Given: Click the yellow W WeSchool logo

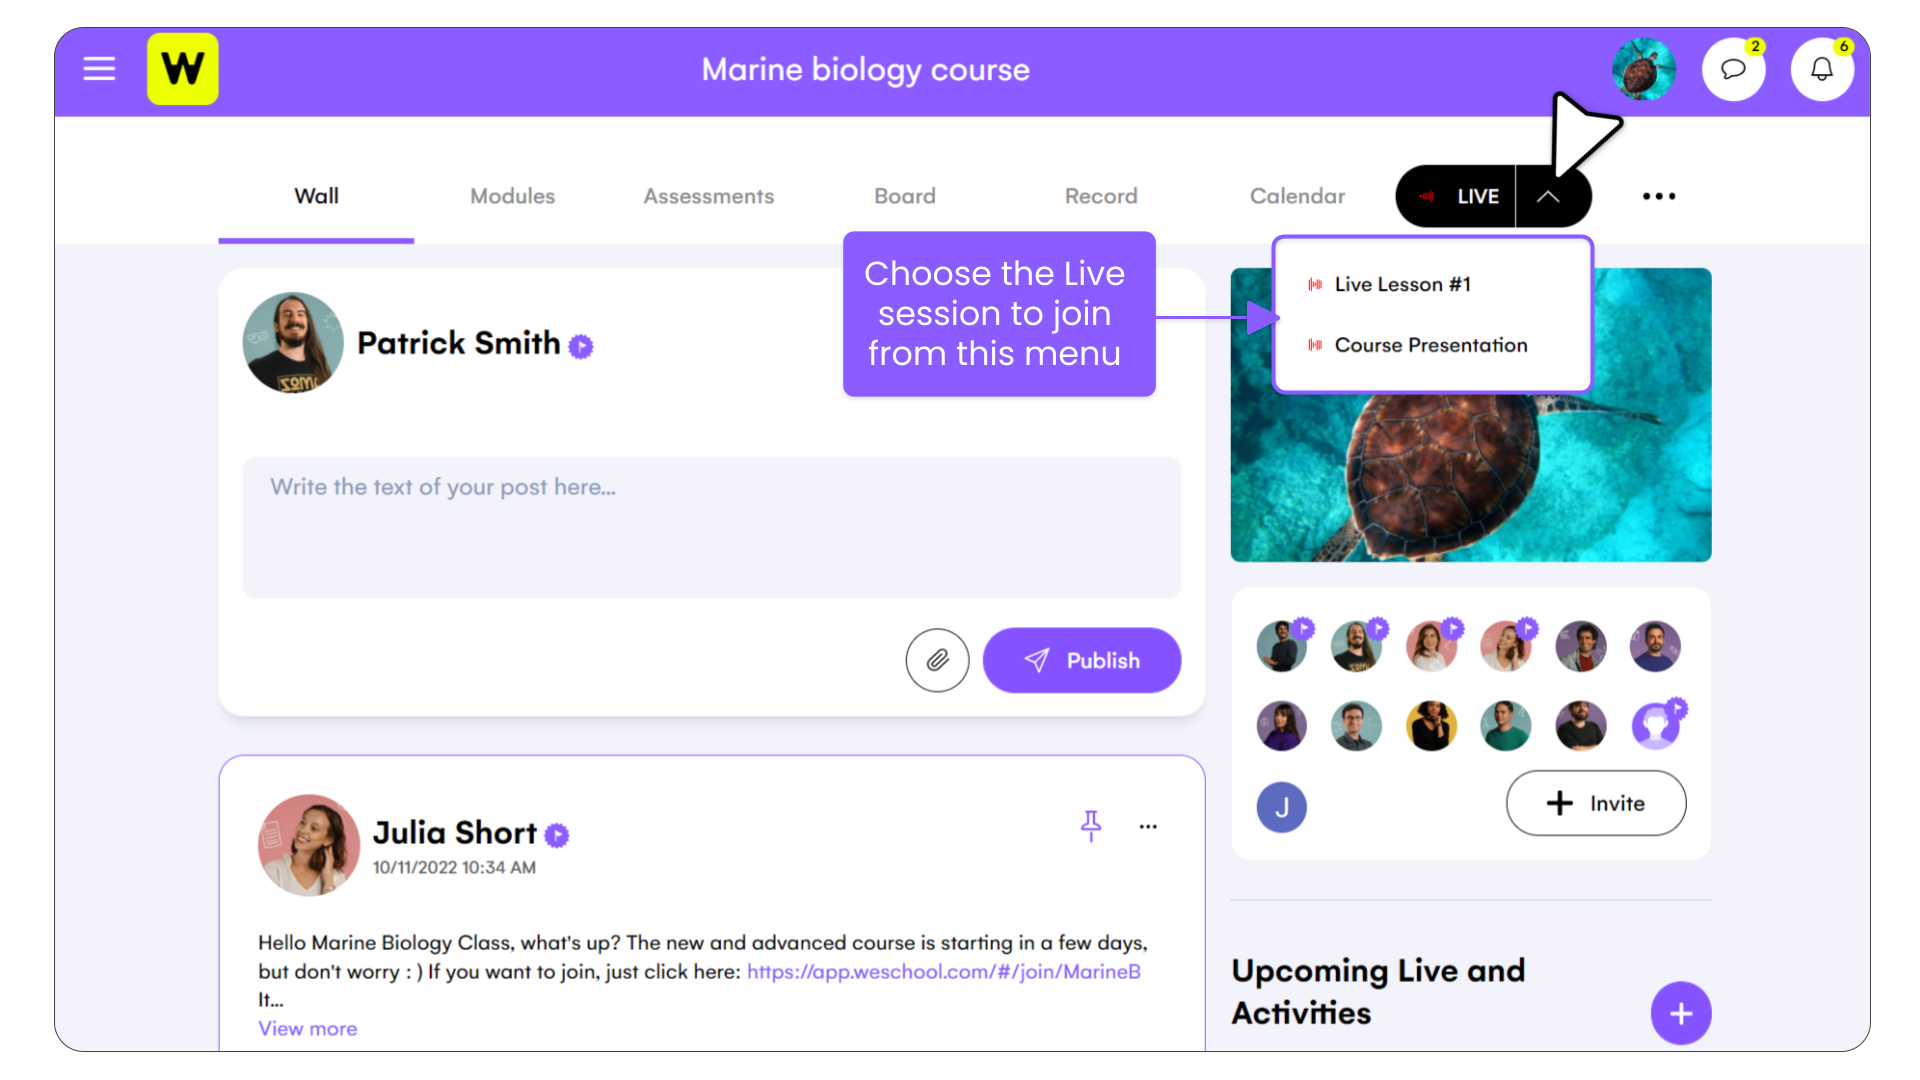Looking at the screenshot, I should click(x=183, y=69).
